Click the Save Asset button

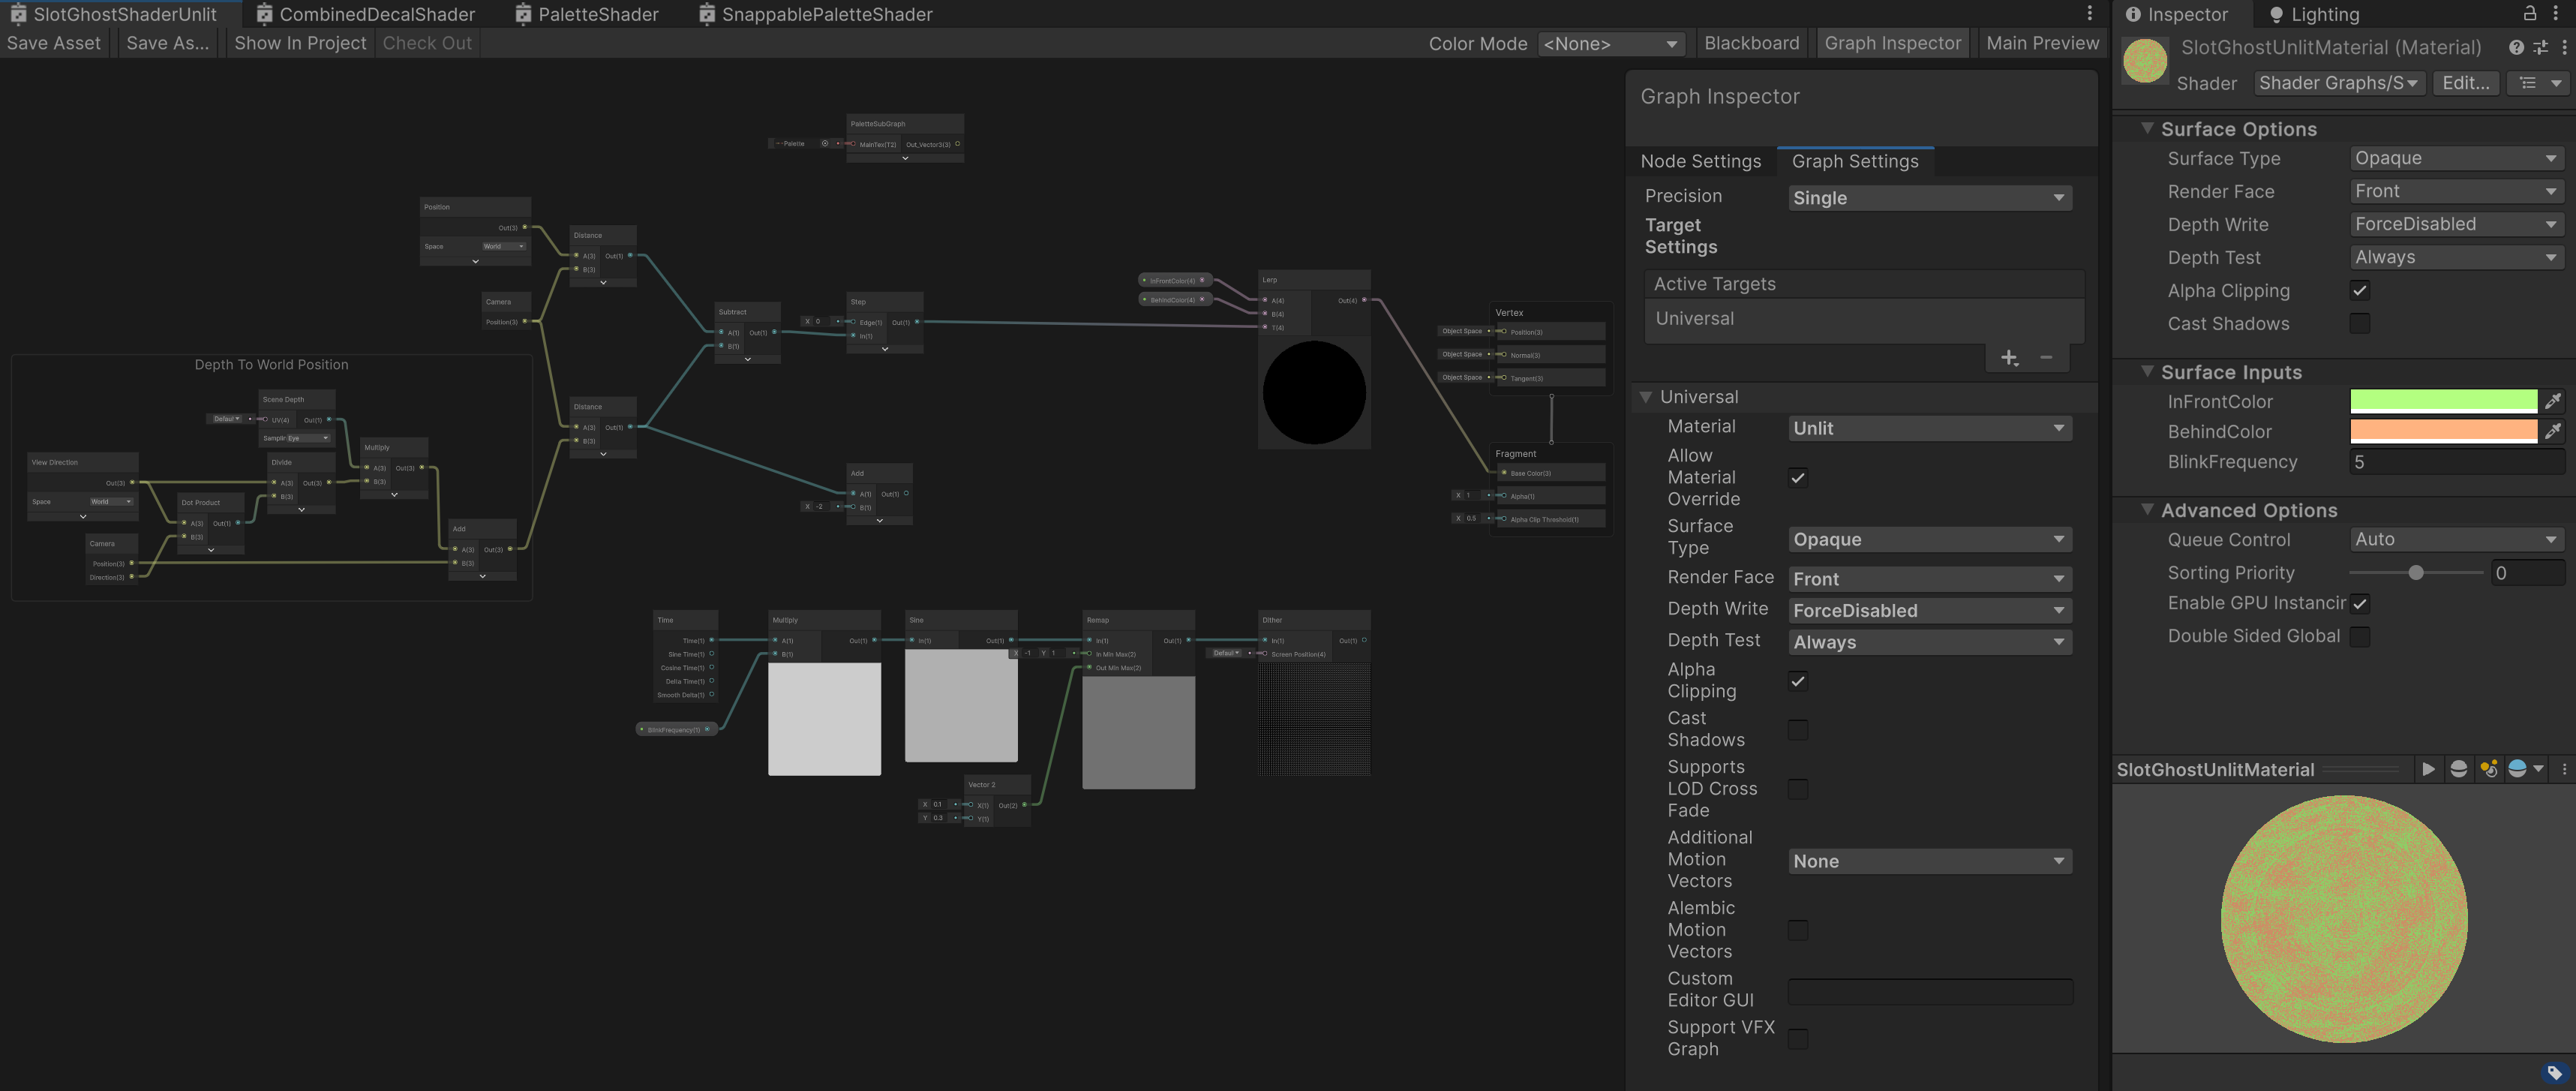(x=54, y=42)
